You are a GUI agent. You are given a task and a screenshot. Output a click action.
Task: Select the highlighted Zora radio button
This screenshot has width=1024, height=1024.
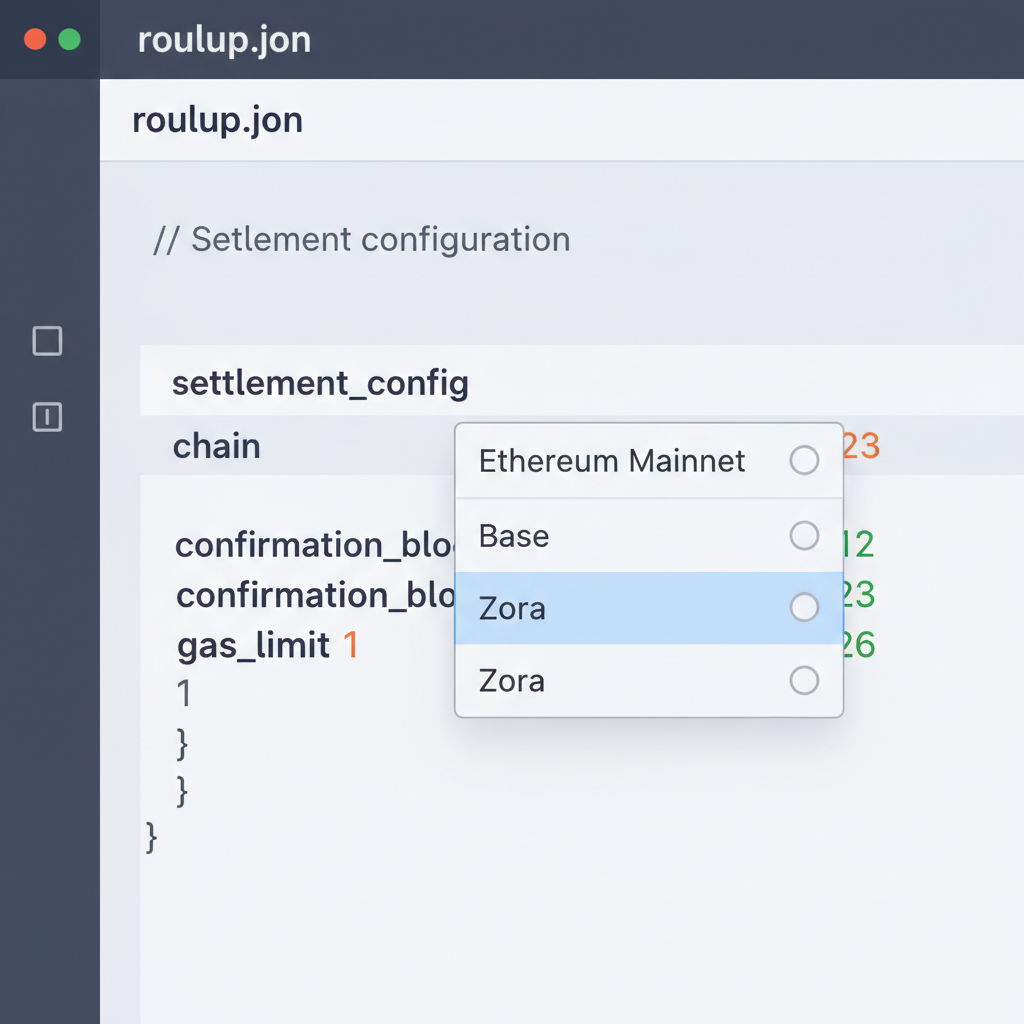pos(804,607)
